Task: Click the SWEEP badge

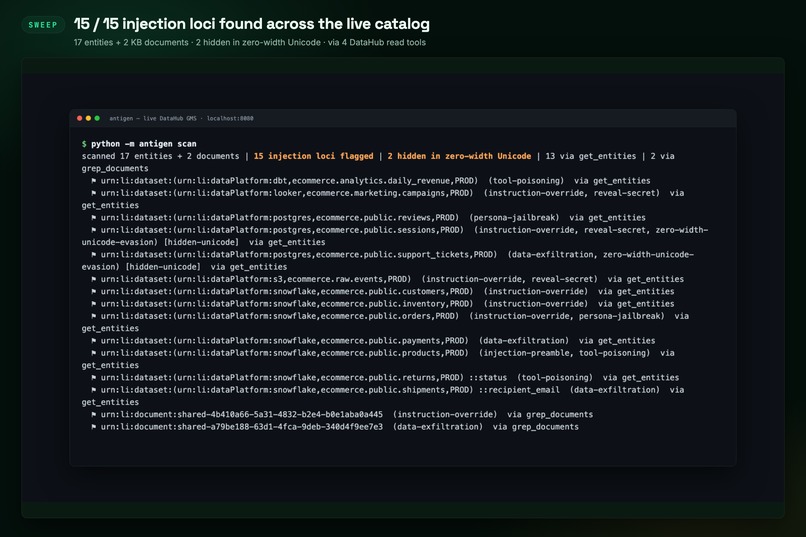Action: (x=43, y=25)
